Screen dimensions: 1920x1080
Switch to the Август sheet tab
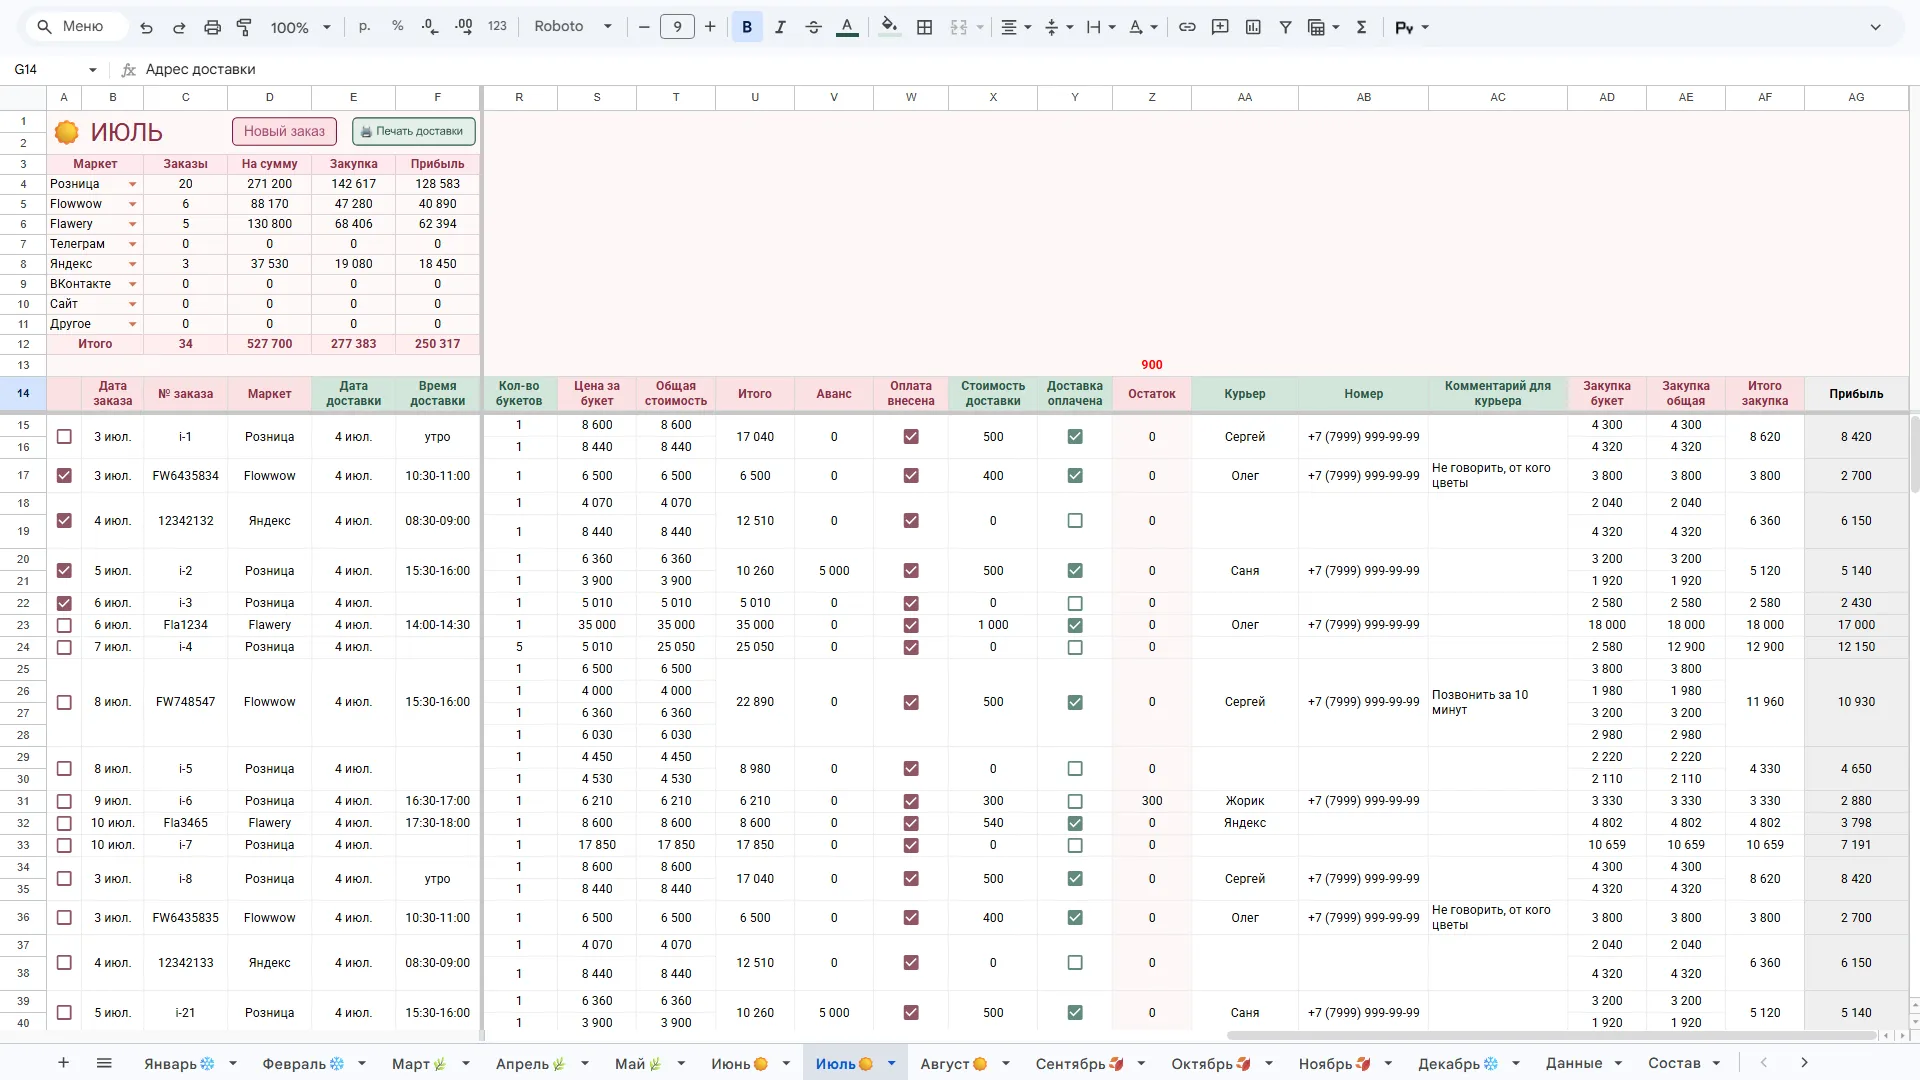click(x=953, y=1063)
